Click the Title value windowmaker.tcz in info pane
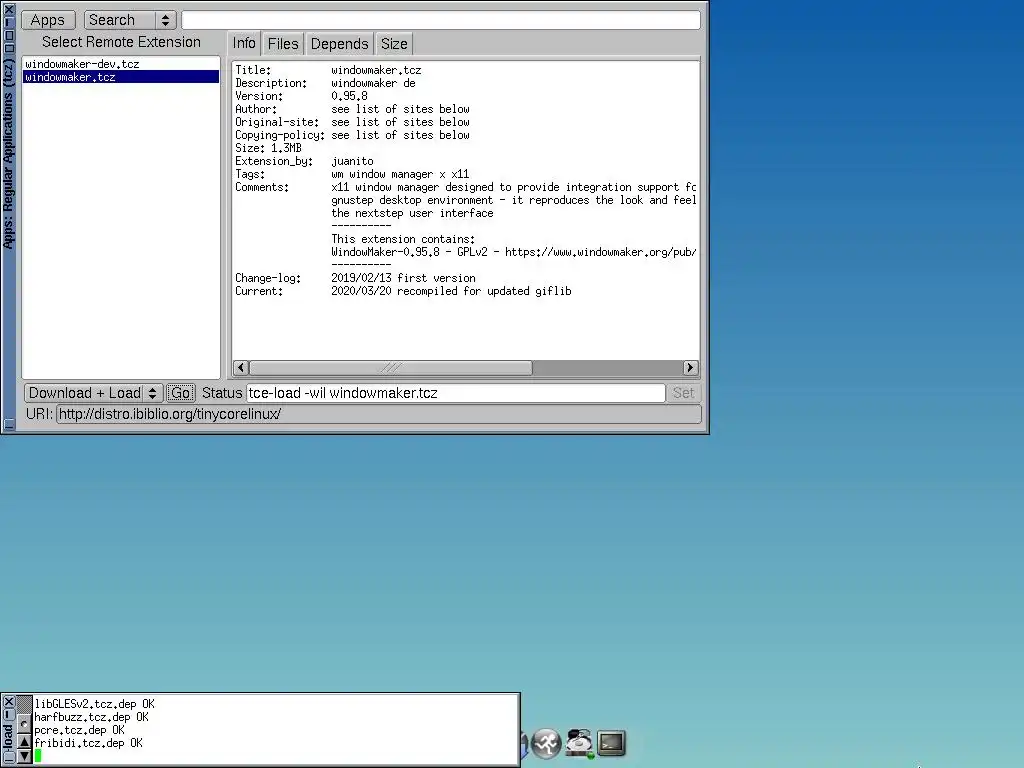The image size is (1024, 768). [x=376, y=70]
